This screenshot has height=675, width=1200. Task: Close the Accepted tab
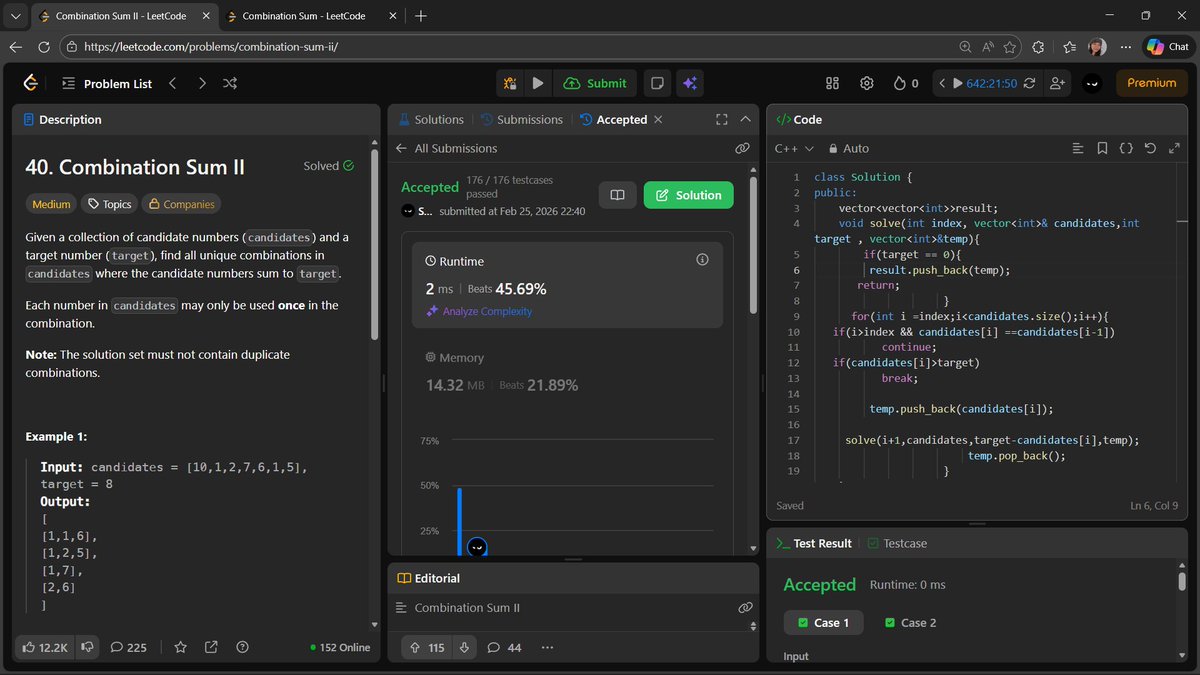(x=657, y=119)
